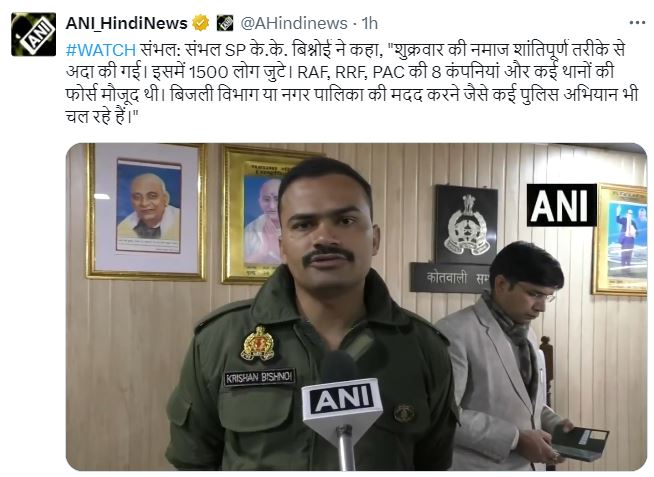The image size is (654, 477).
Task: Open the tweet by clicking its Hindi text
Action: 352,83
